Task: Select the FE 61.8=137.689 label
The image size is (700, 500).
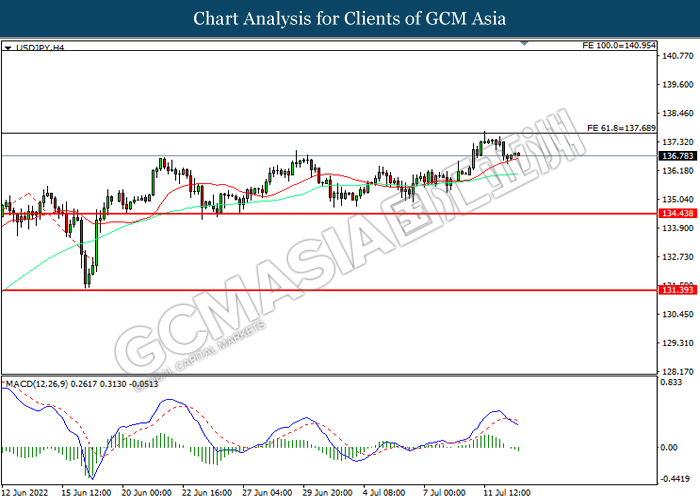Action: 621,128
